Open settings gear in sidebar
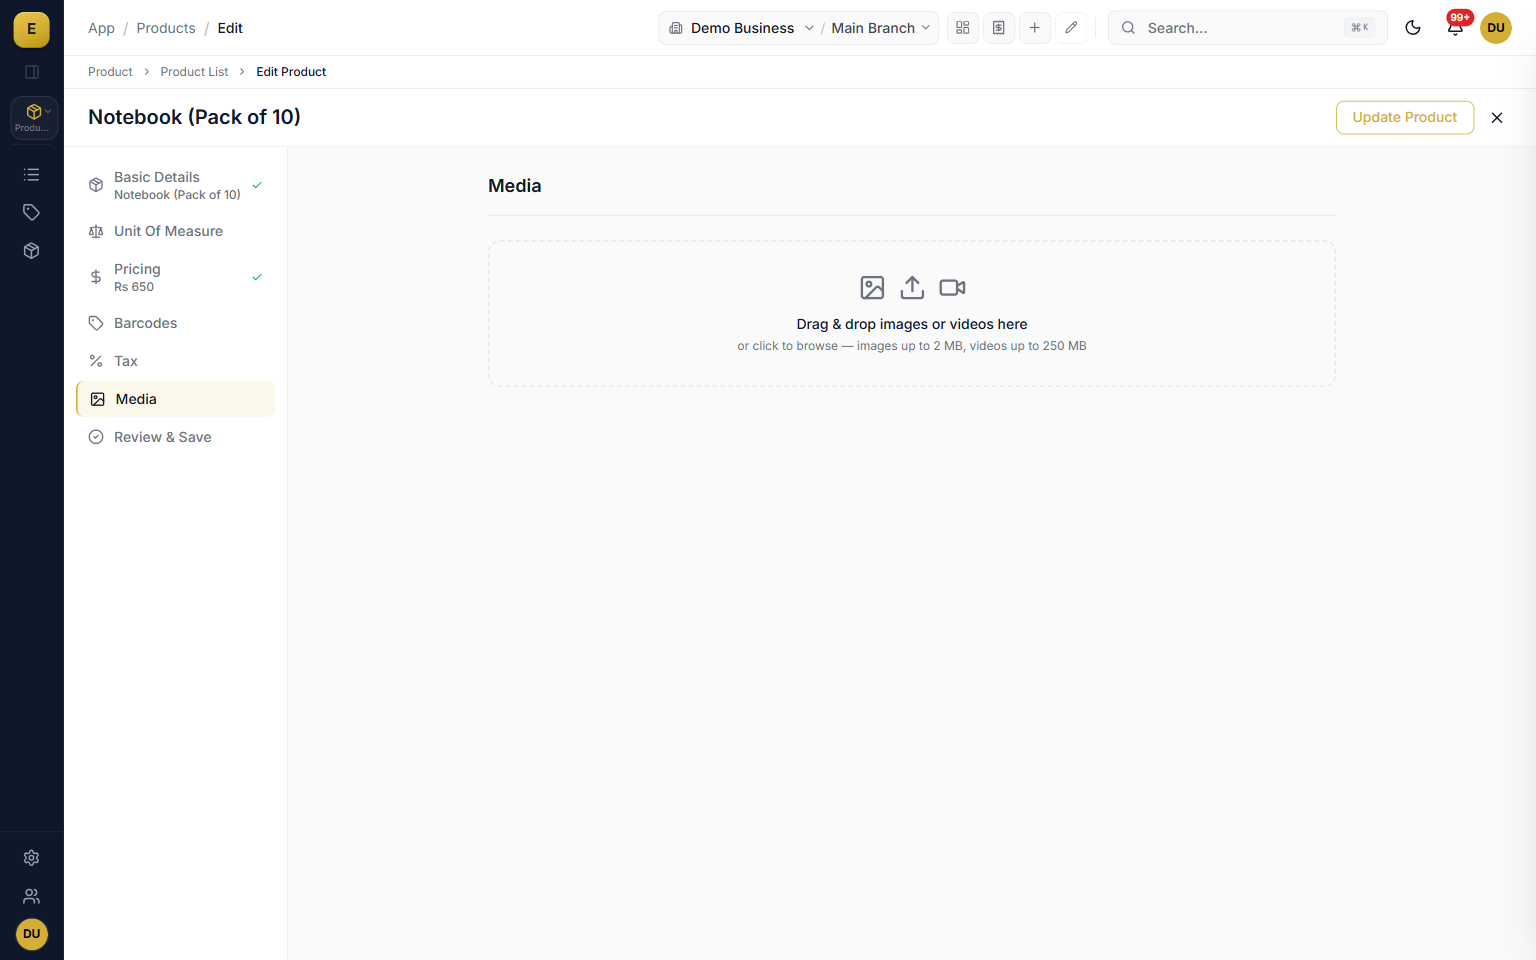Image resolution: width=1536 pixels, height=960 pixels. (32, 858)
